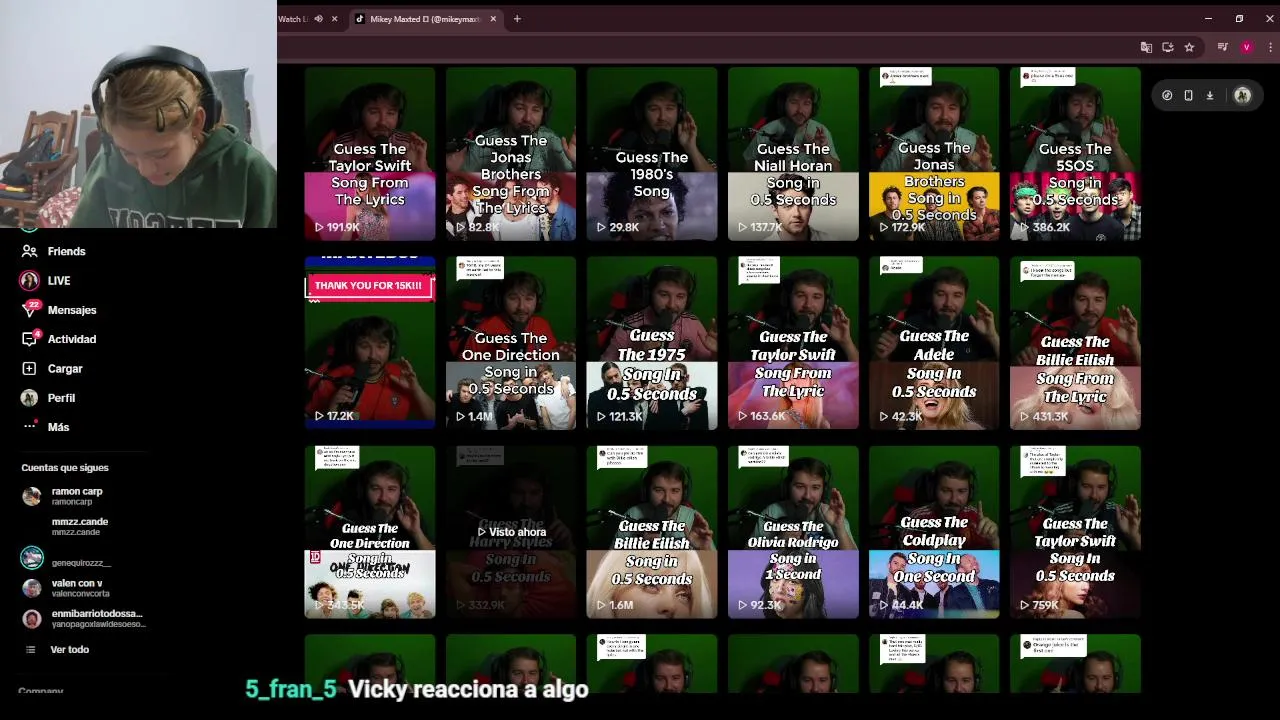This screenshot has width=1280, height=720.
Task: Open mmzz.cande followed account
Action: point(80,526)
